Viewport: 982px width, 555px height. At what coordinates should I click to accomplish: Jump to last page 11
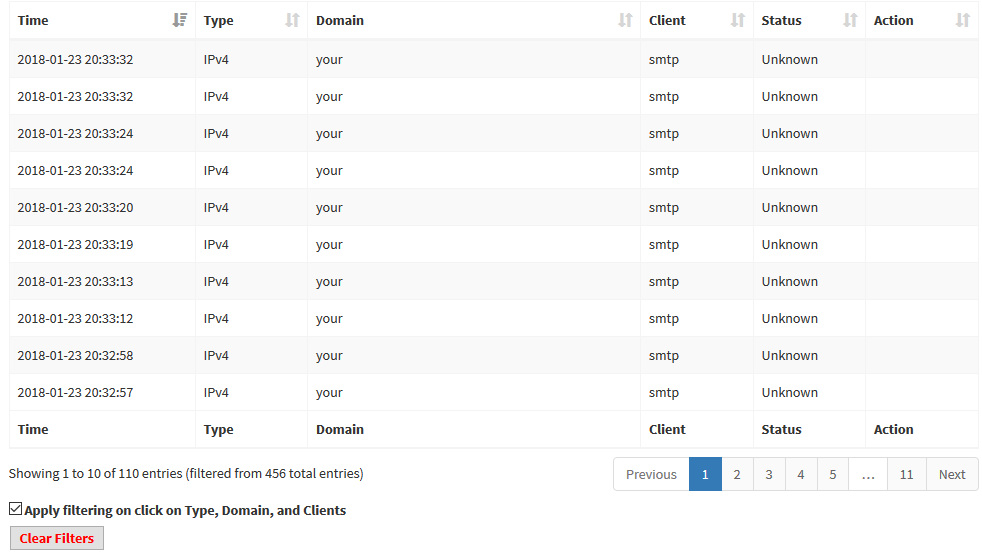click(x=906, y=474)
